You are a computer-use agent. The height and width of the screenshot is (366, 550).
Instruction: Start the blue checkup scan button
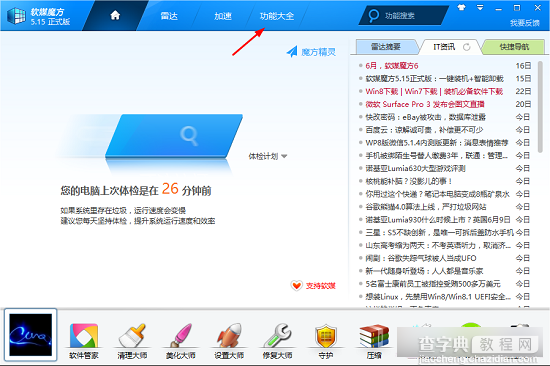tap(174, 135)
